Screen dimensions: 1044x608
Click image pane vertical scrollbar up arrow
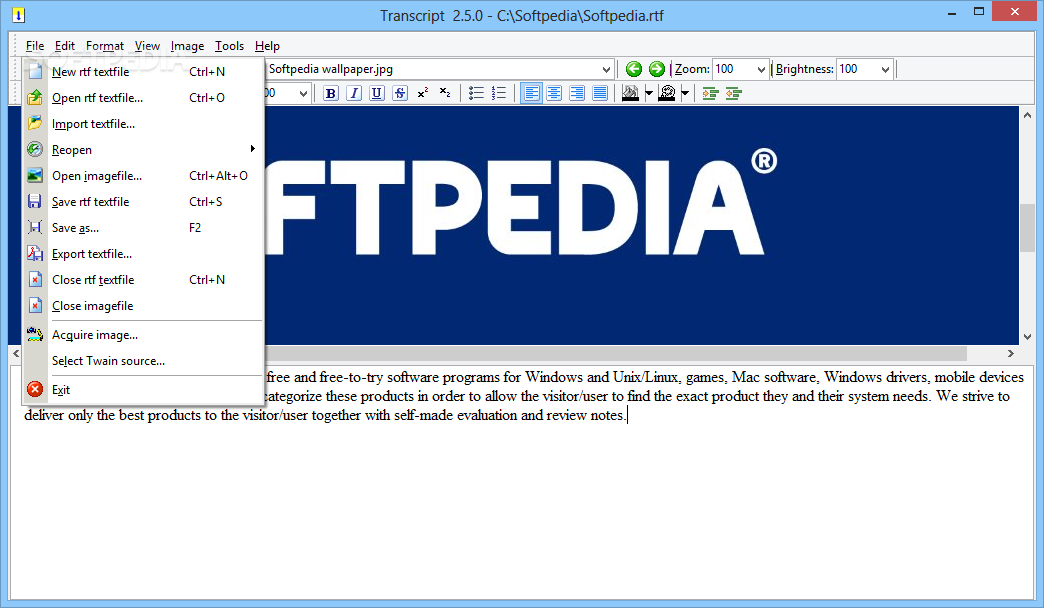coord(1027,115)
